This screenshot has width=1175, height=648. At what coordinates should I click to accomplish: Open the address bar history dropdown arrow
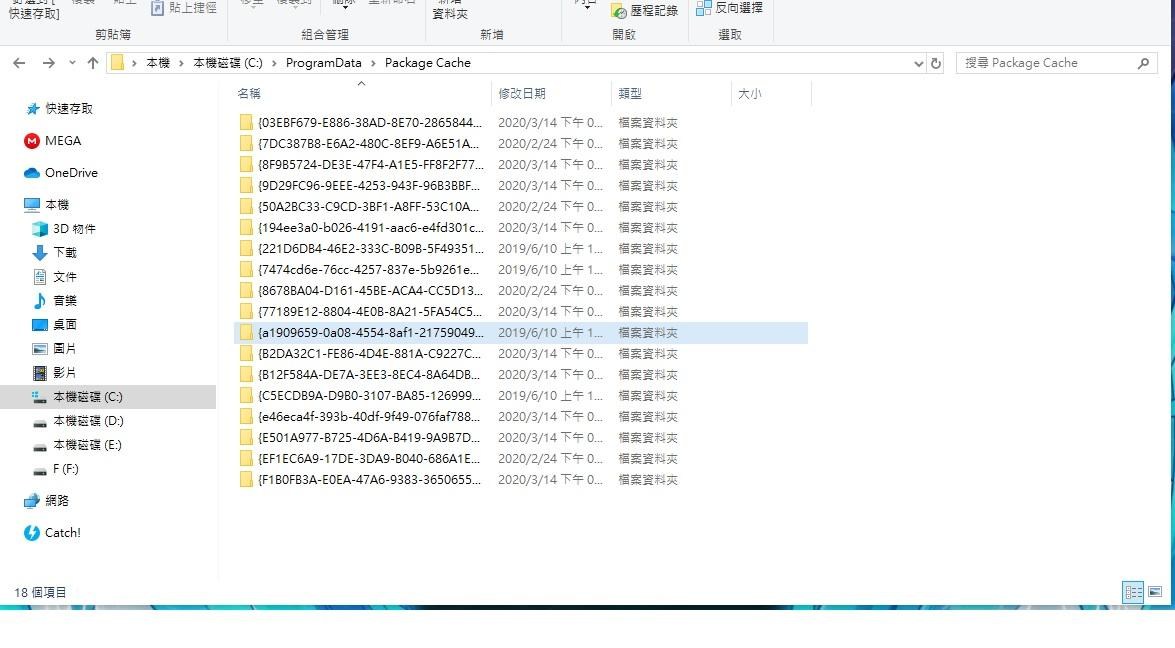(x=918, y=62)
